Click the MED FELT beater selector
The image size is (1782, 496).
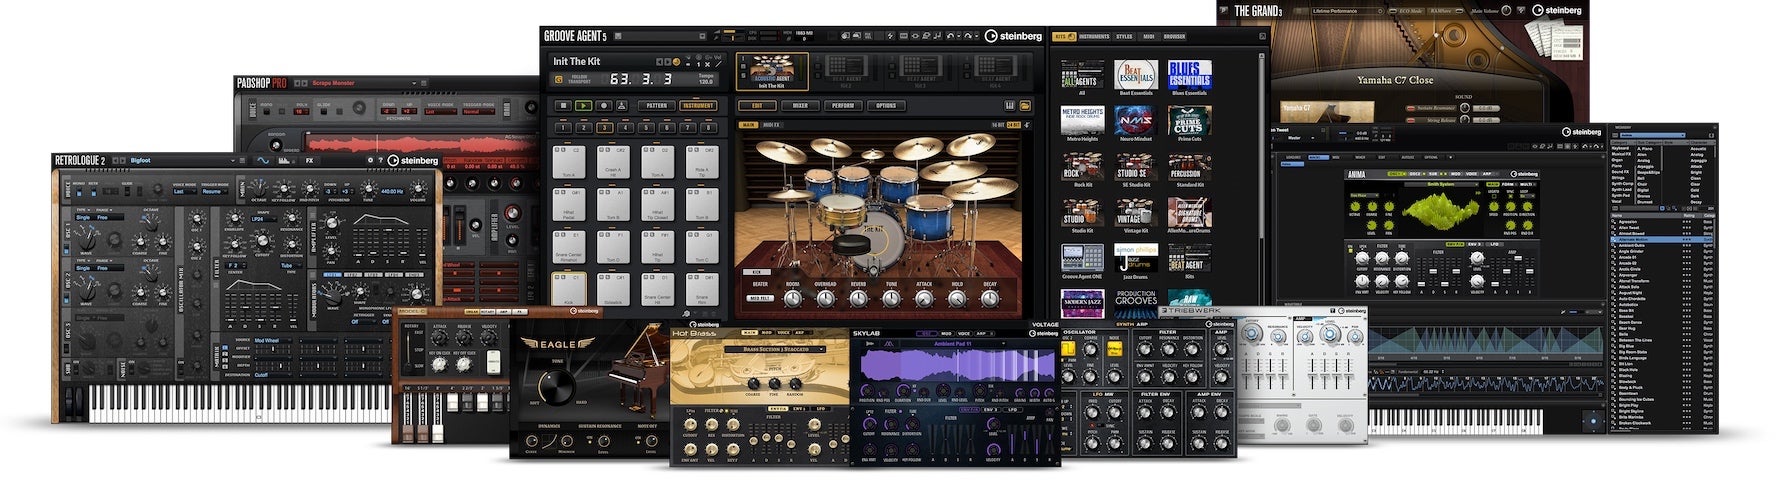pos(760,297)
